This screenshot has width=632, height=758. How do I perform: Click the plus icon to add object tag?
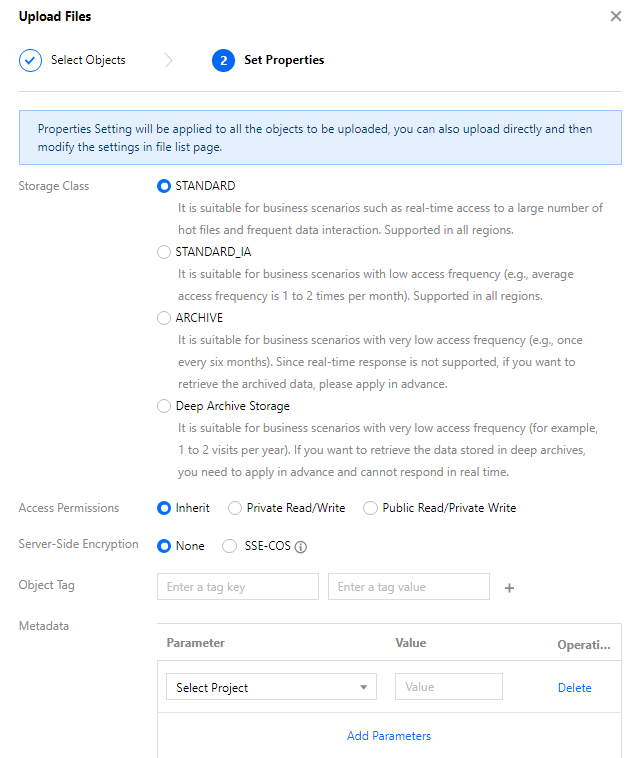click(509, 588)
